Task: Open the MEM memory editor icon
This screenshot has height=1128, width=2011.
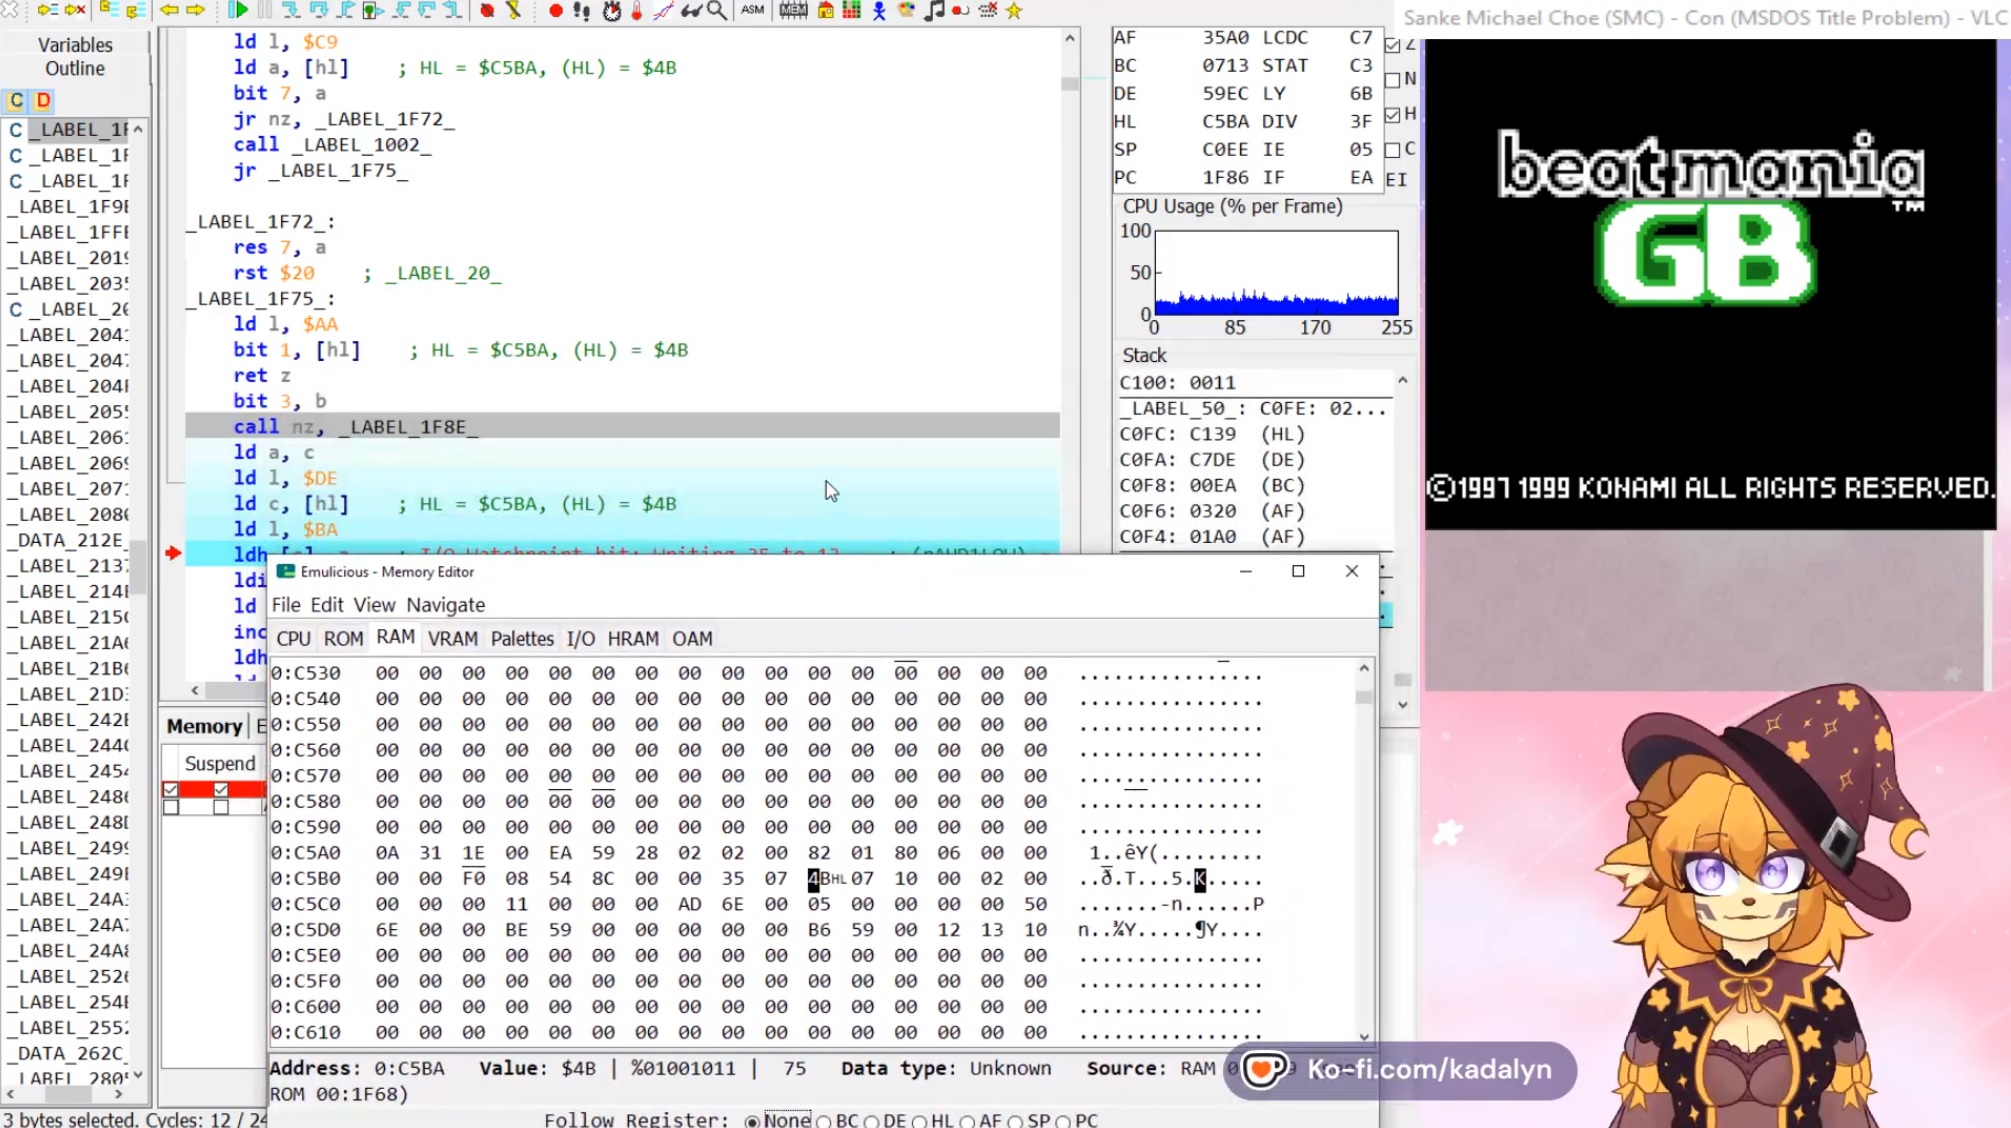Action: [793, 10]
